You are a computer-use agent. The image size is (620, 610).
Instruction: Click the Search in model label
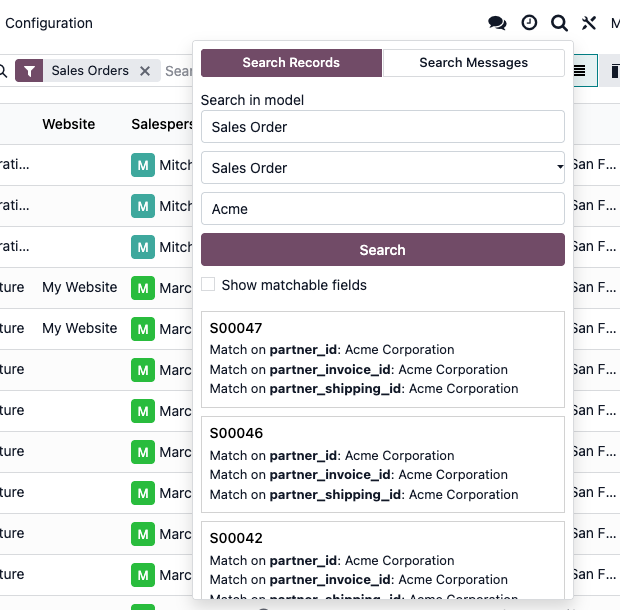tap(252, 100)
